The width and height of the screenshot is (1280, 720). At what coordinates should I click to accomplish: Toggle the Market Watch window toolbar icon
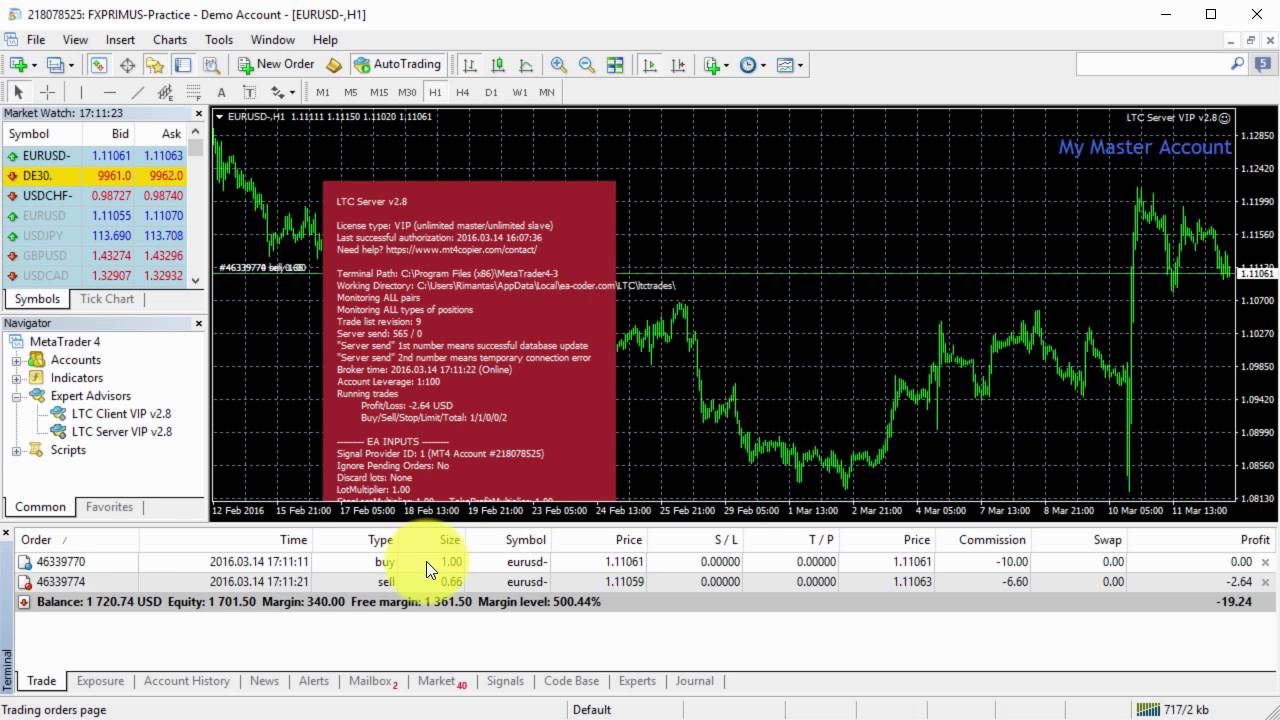98,65
